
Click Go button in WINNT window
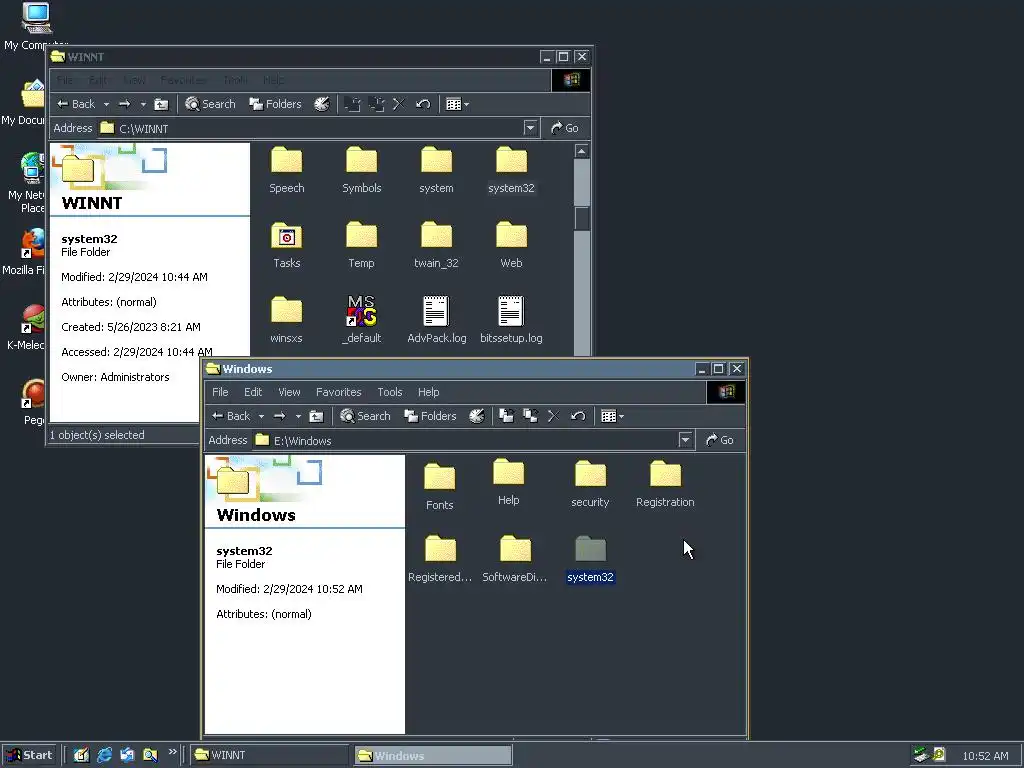565,128
